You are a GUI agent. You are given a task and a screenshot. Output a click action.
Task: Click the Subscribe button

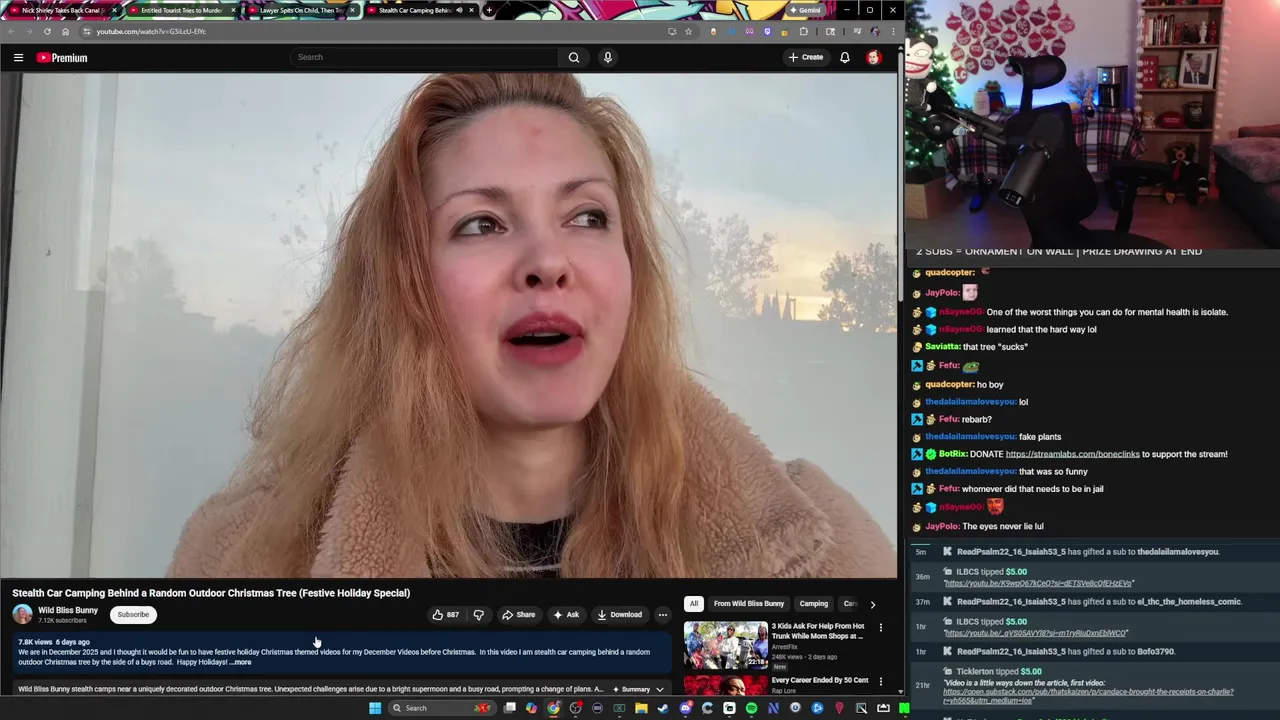pyautogui.click(x=133, y=615)
